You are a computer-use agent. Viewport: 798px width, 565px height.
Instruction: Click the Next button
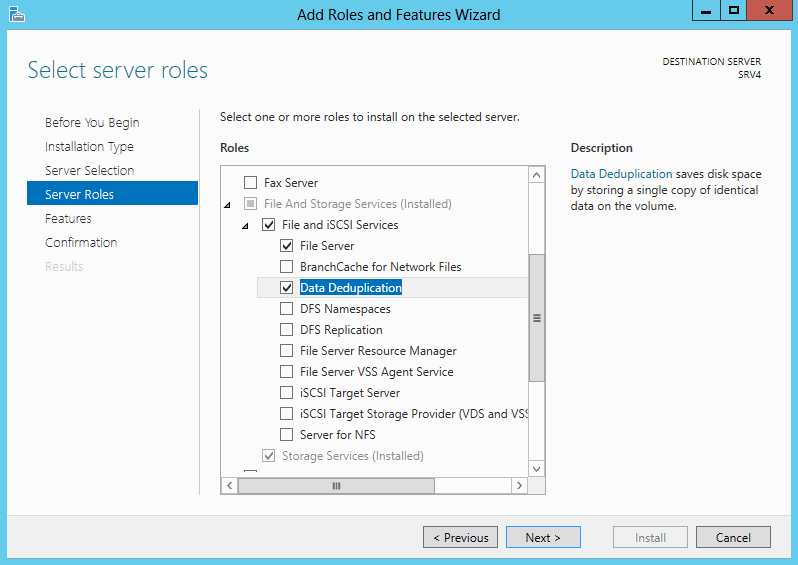[x=543, y=537]
